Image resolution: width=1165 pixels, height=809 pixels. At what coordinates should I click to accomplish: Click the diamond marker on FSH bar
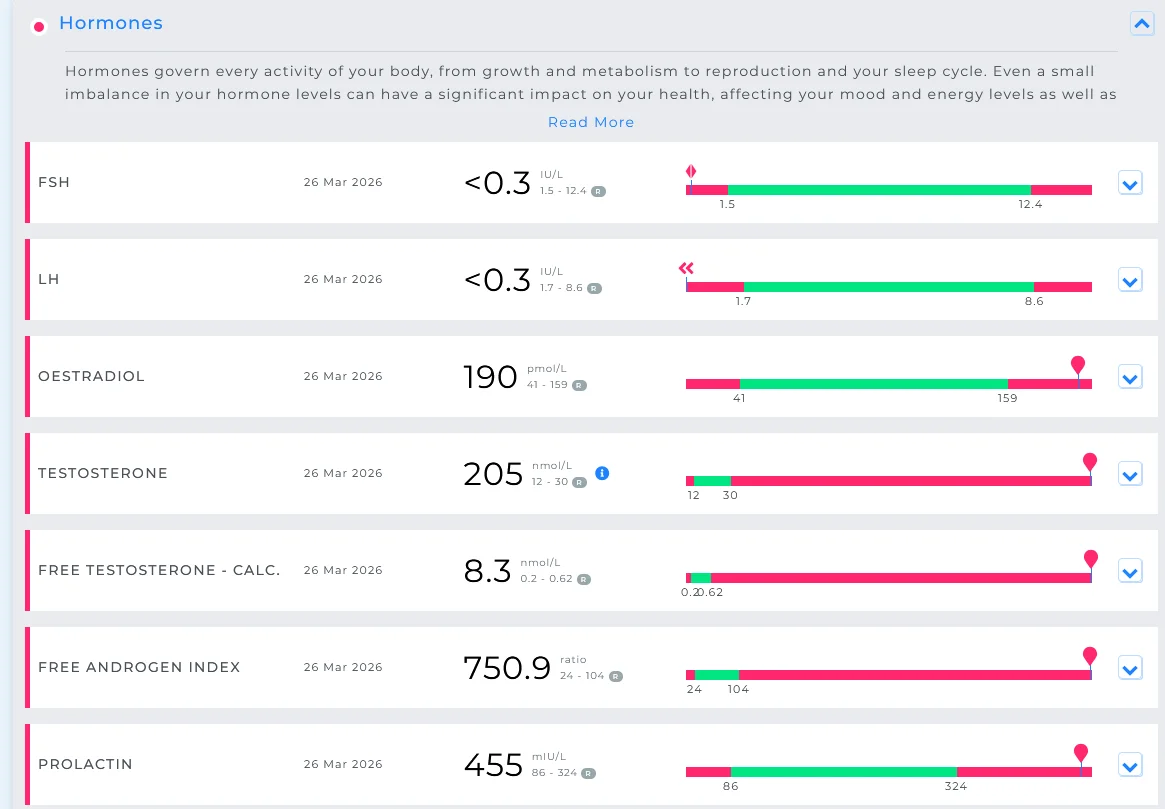[691, 172]
